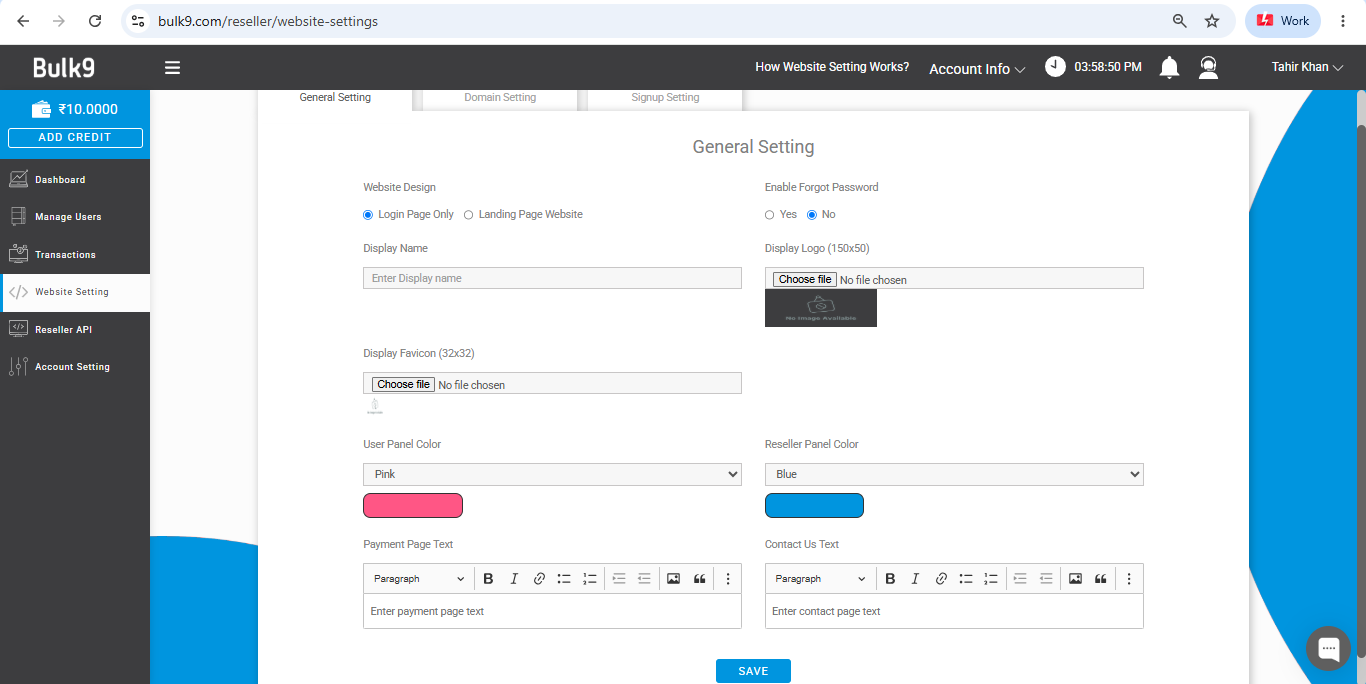This screenshot has width=1366, height=684.
Task: Open the User Panel Color dropdown
Action: (x=552, y=474)
